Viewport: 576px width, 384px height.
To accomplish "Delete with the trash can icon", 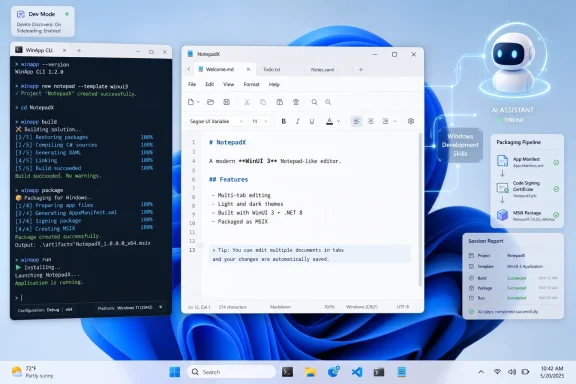I will tap(296, 102).
